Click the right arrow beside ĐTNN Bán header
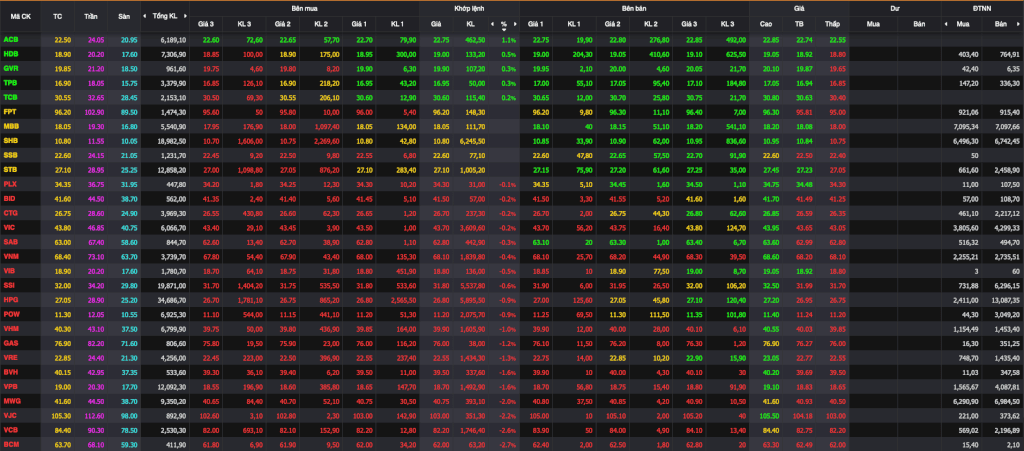 point(1019,24)
